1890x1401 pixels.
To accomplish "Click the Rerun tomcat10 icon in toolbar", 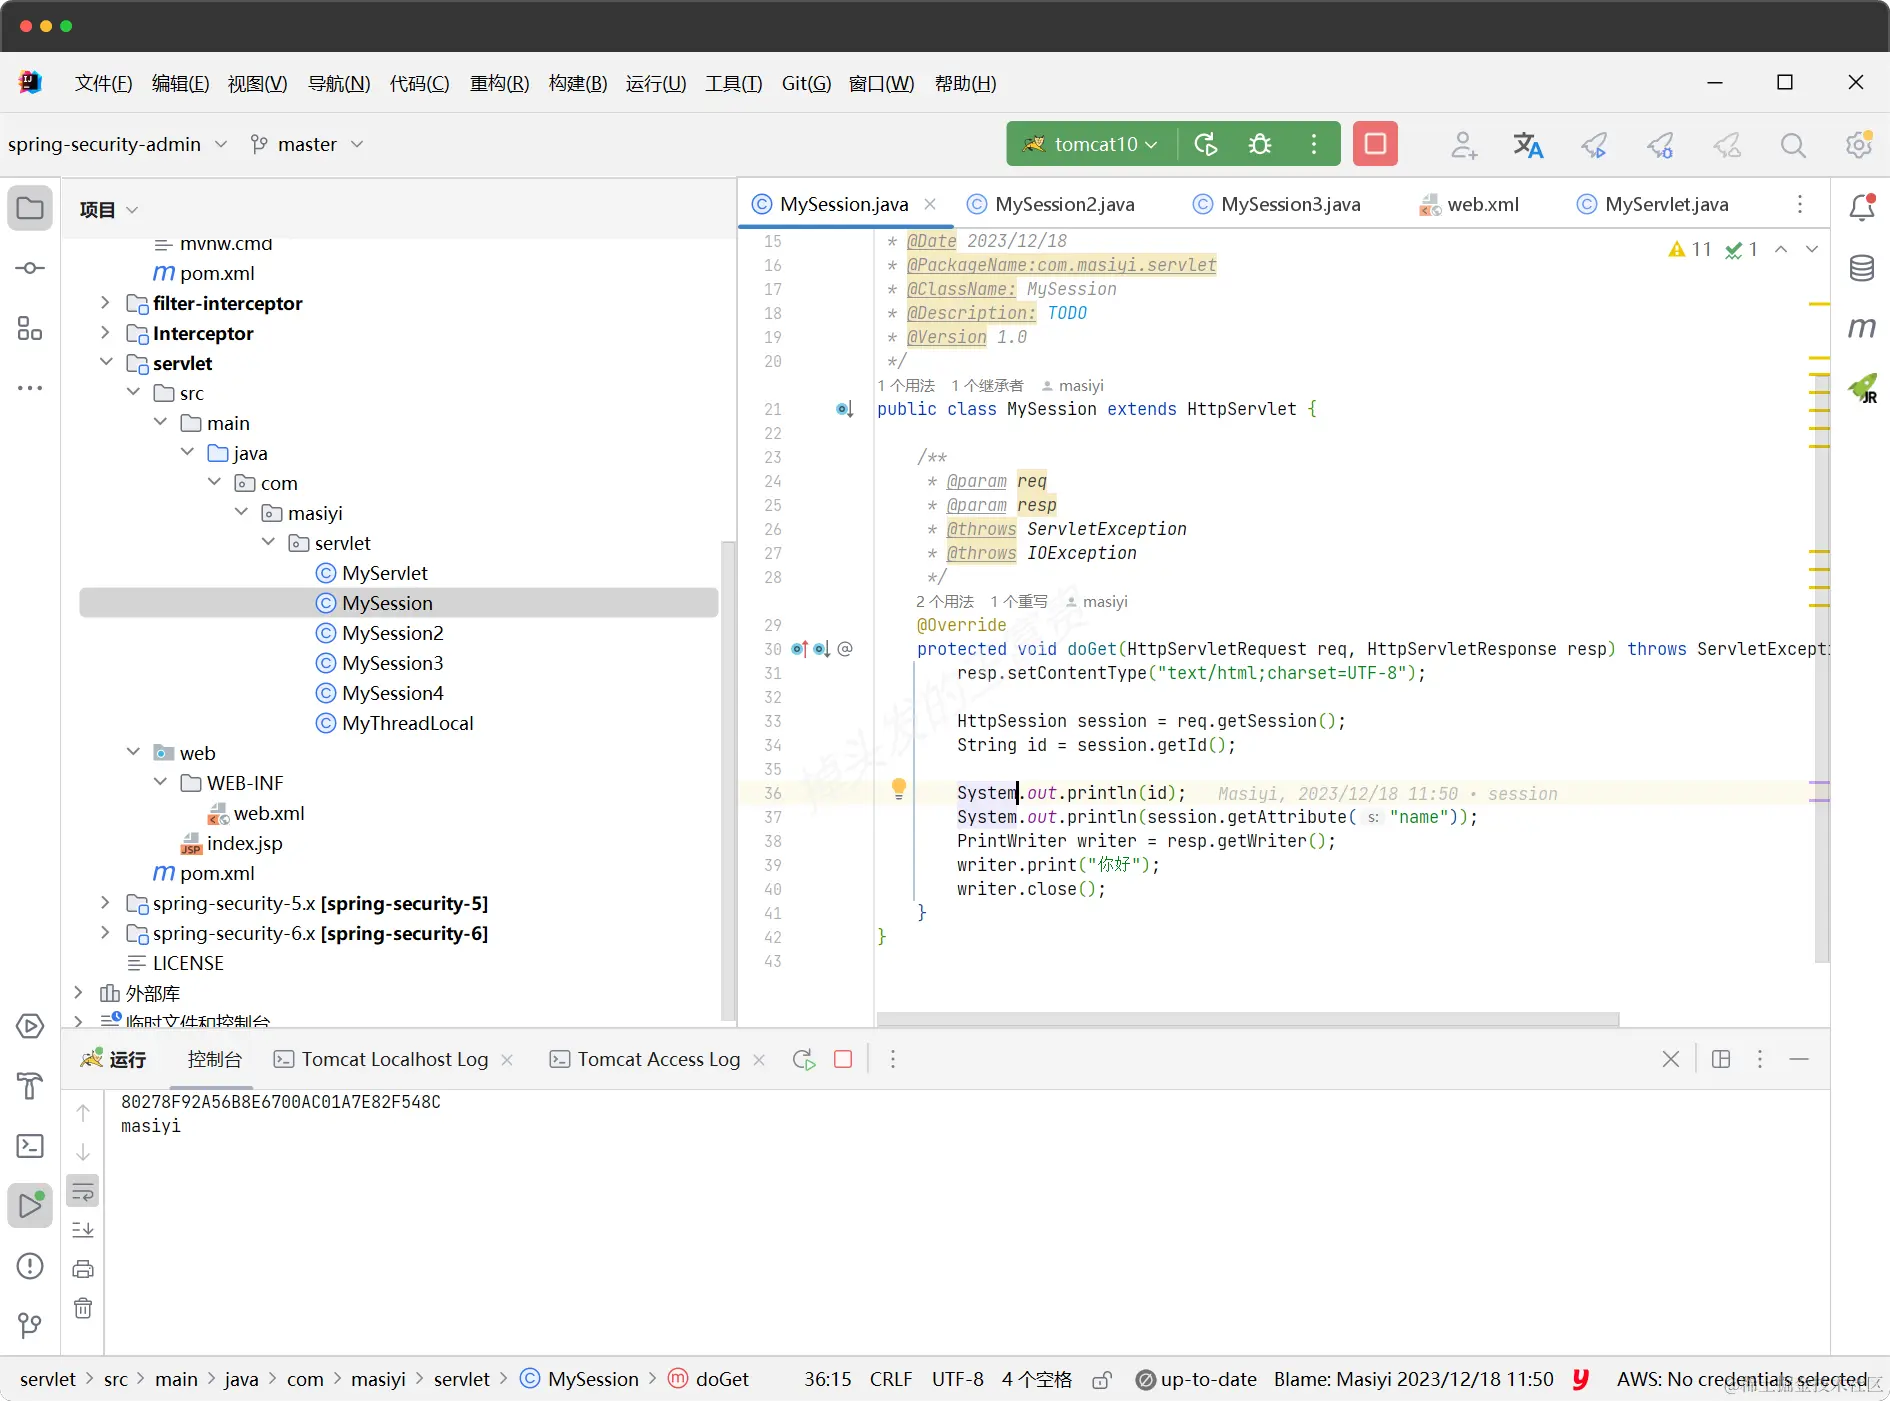I will (1206, 144).
